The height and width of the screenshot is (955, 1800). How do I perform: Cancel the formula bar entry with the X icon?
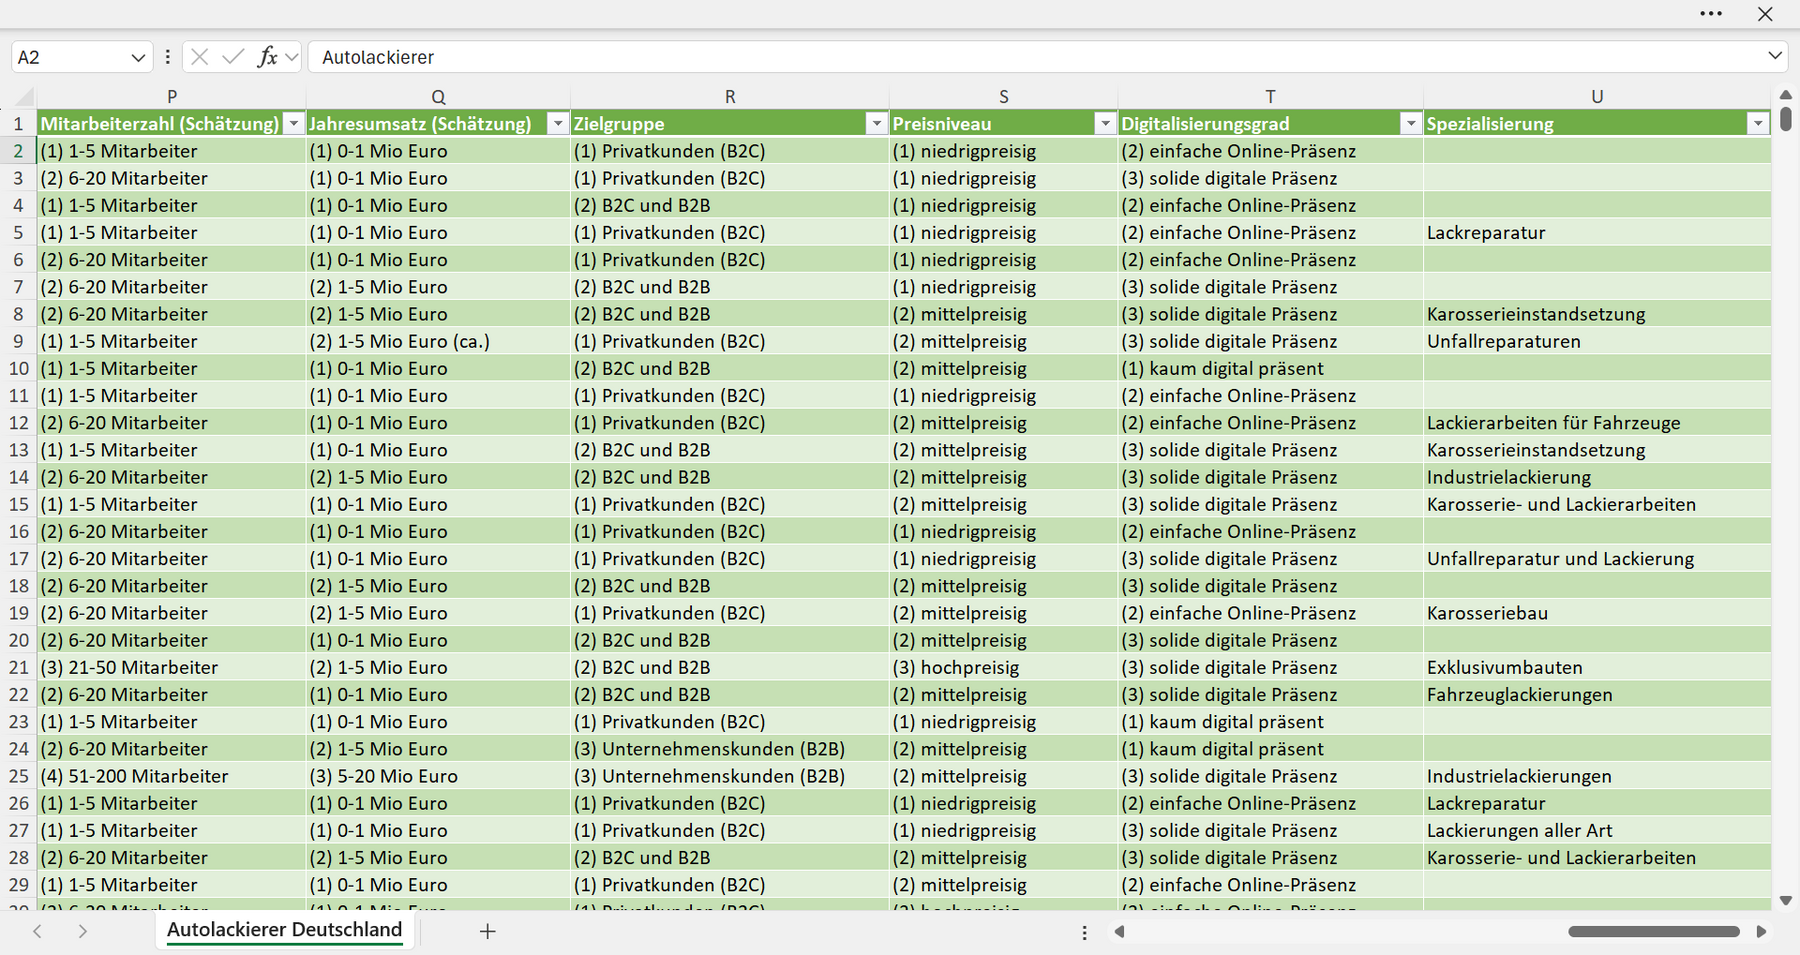tap(200, 57)
